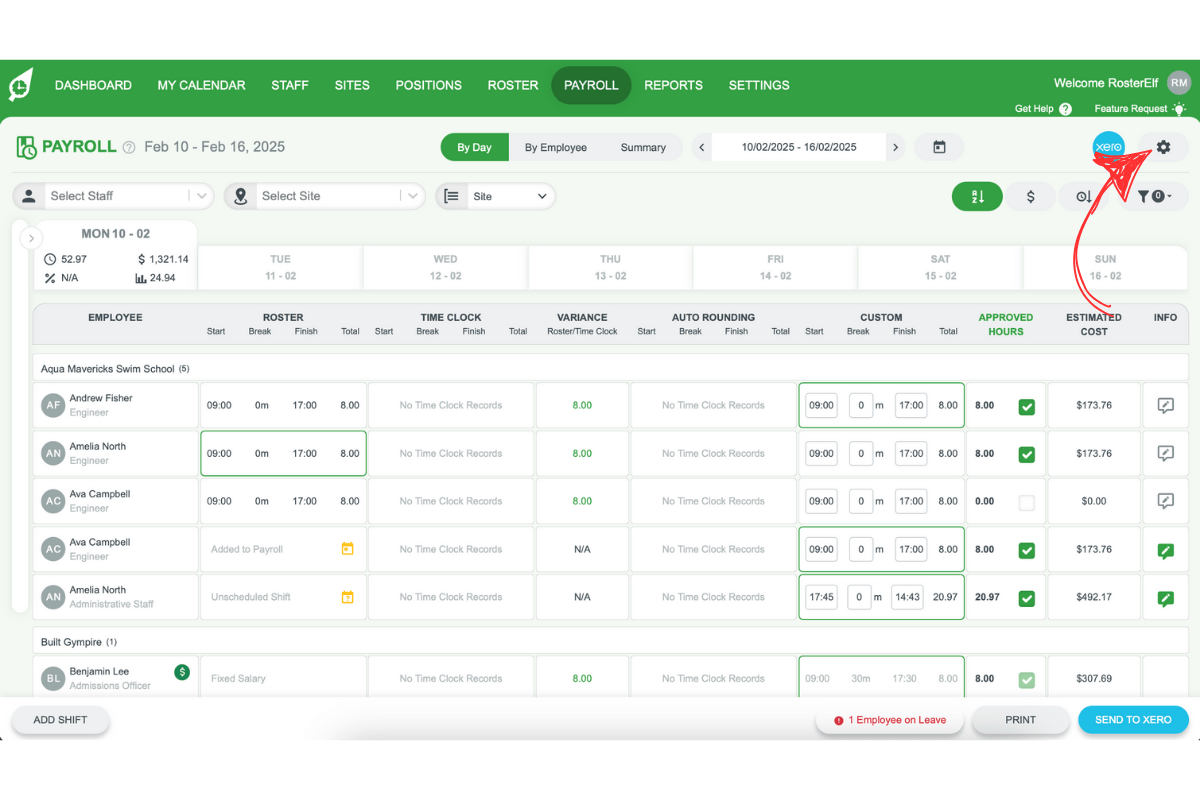Click the Xero integration icon
Screen dimensions: 1200x800
(x=1108, y=147)
